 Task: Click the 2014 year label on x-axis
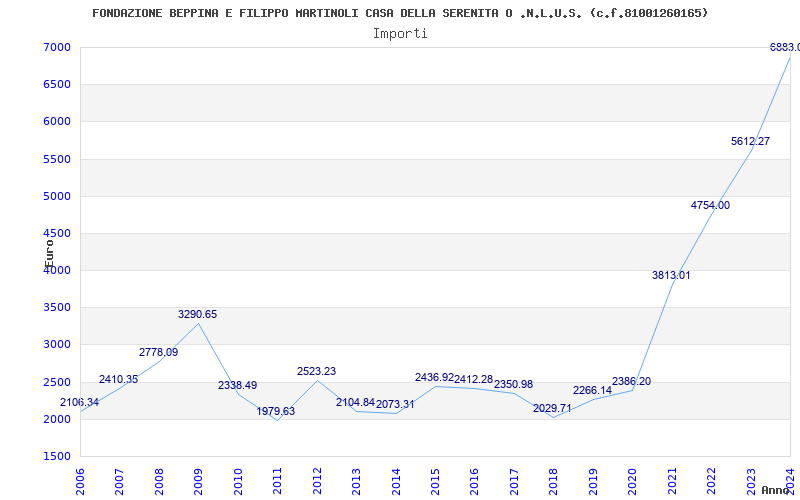pyautogui.click(x=396, y=482)
